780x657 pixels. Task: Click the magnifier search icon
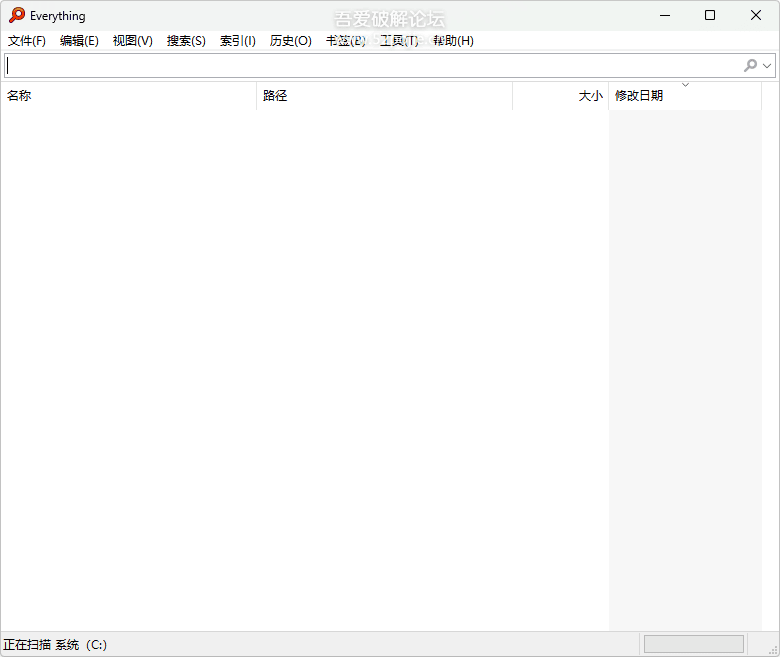[750, 65]
